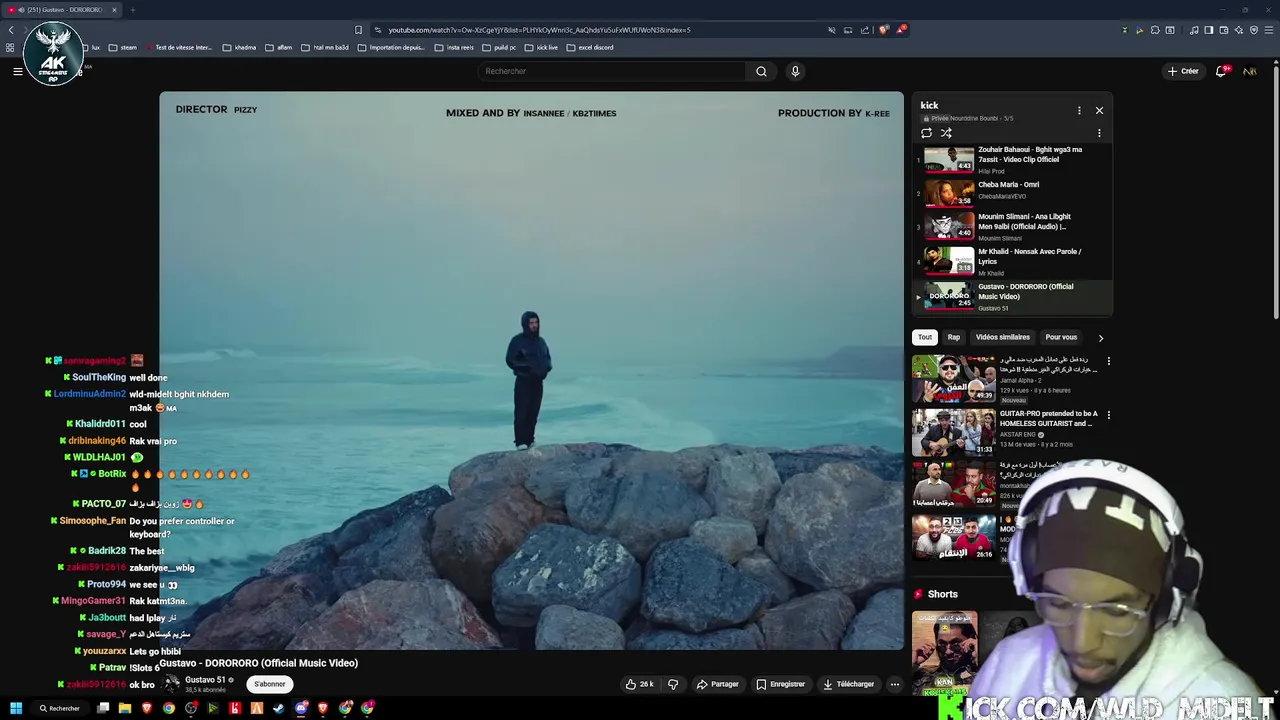Viewport: 1280px width, 720px height.
Task: Open the YouTube notifications bell
Action: pyautogui.click(x=1221, y=71)
